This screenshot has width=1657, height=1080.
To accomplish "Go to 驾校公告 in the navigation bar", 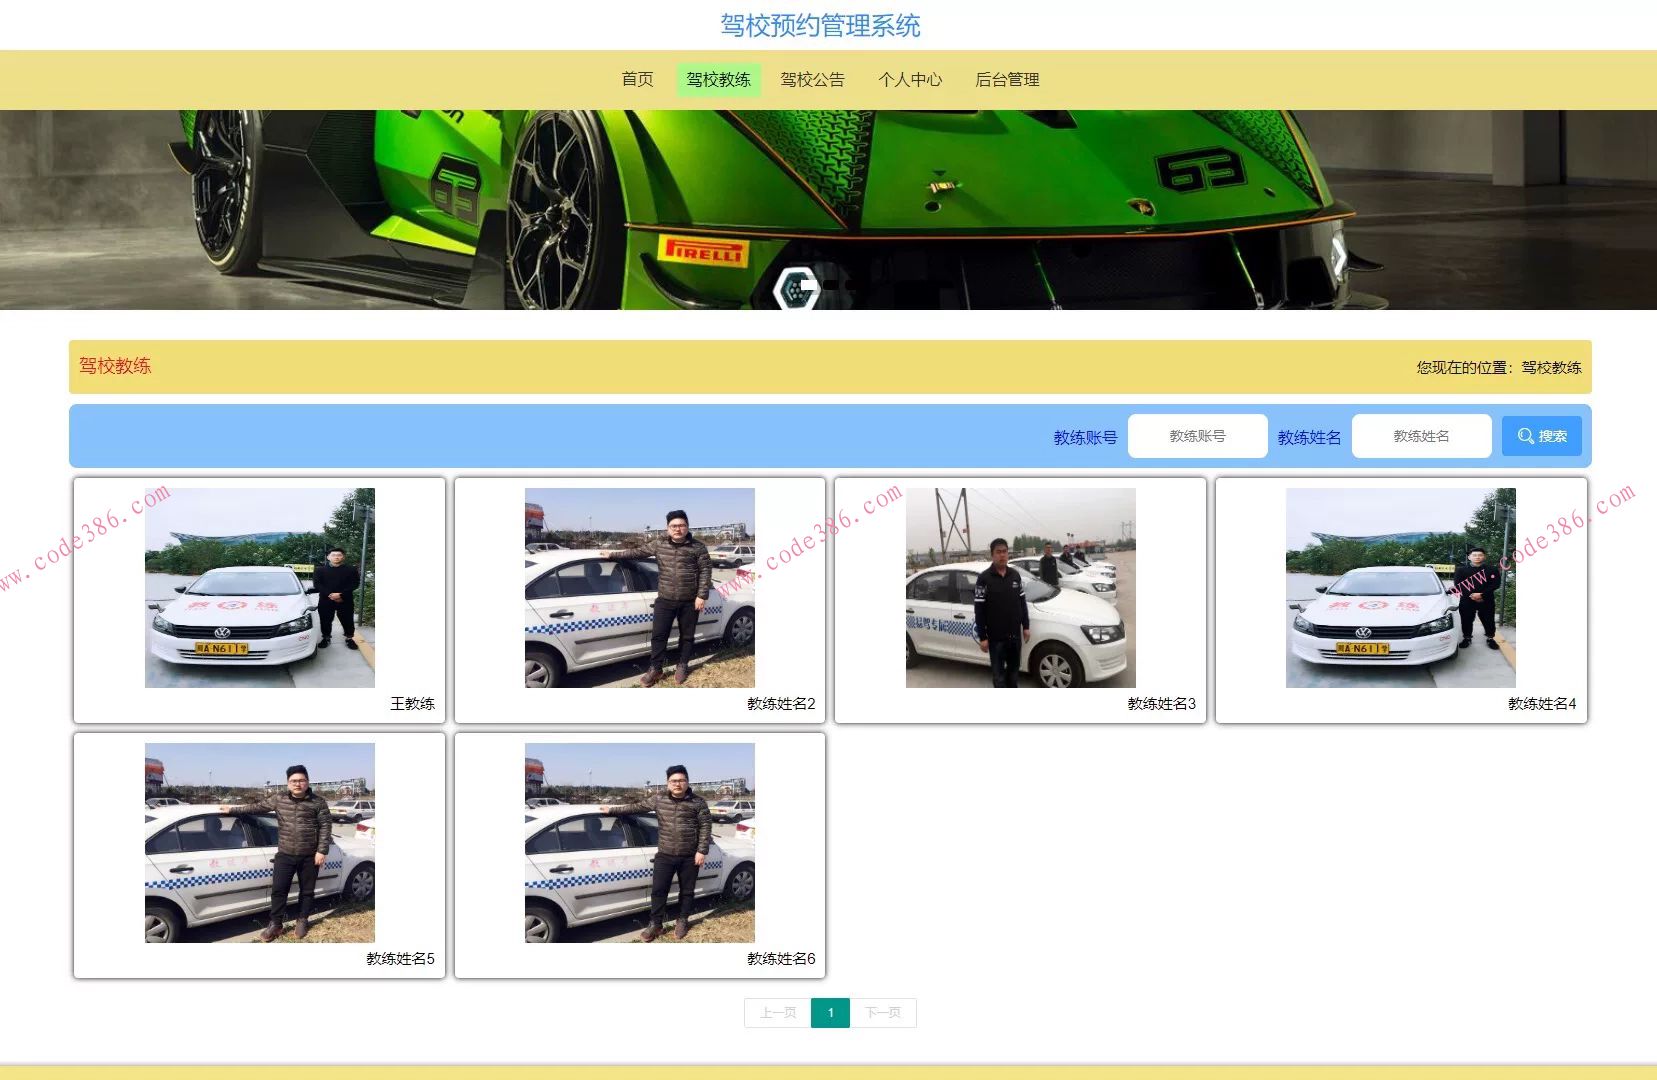I will [812, 80].
